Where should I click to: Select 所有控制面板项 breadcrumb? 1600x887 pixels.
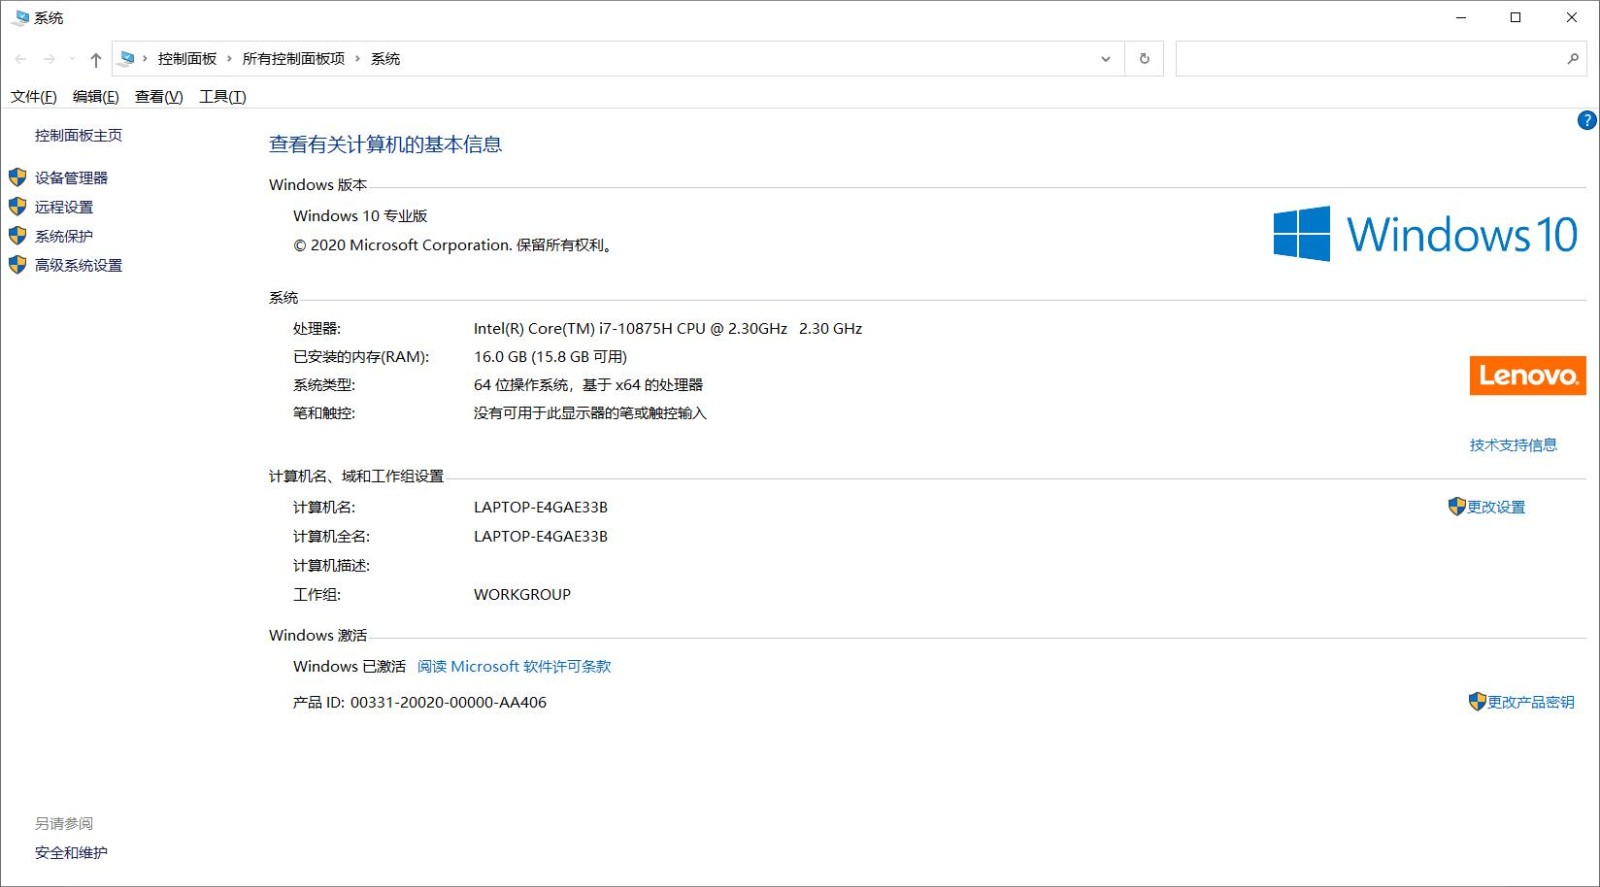pyautogui.click(x=293, y=59)
